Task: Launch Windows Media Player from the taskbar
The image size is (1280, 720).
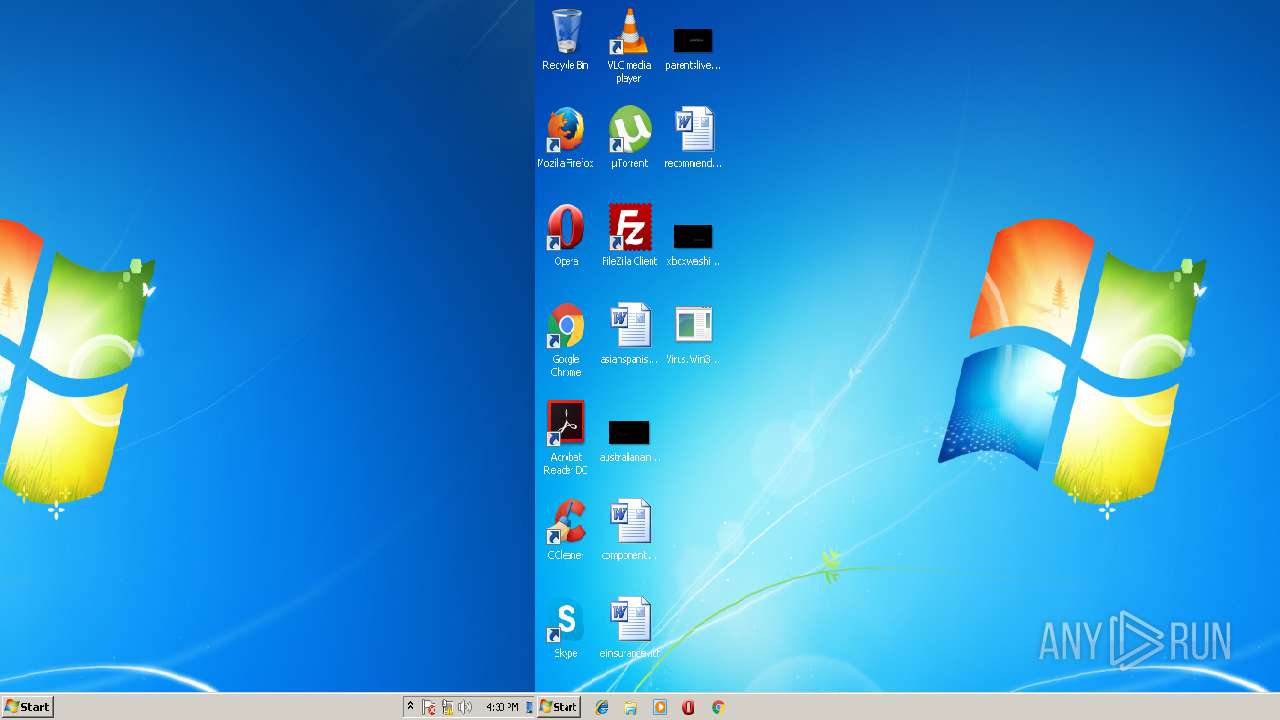Action: (x=660, y=707)
